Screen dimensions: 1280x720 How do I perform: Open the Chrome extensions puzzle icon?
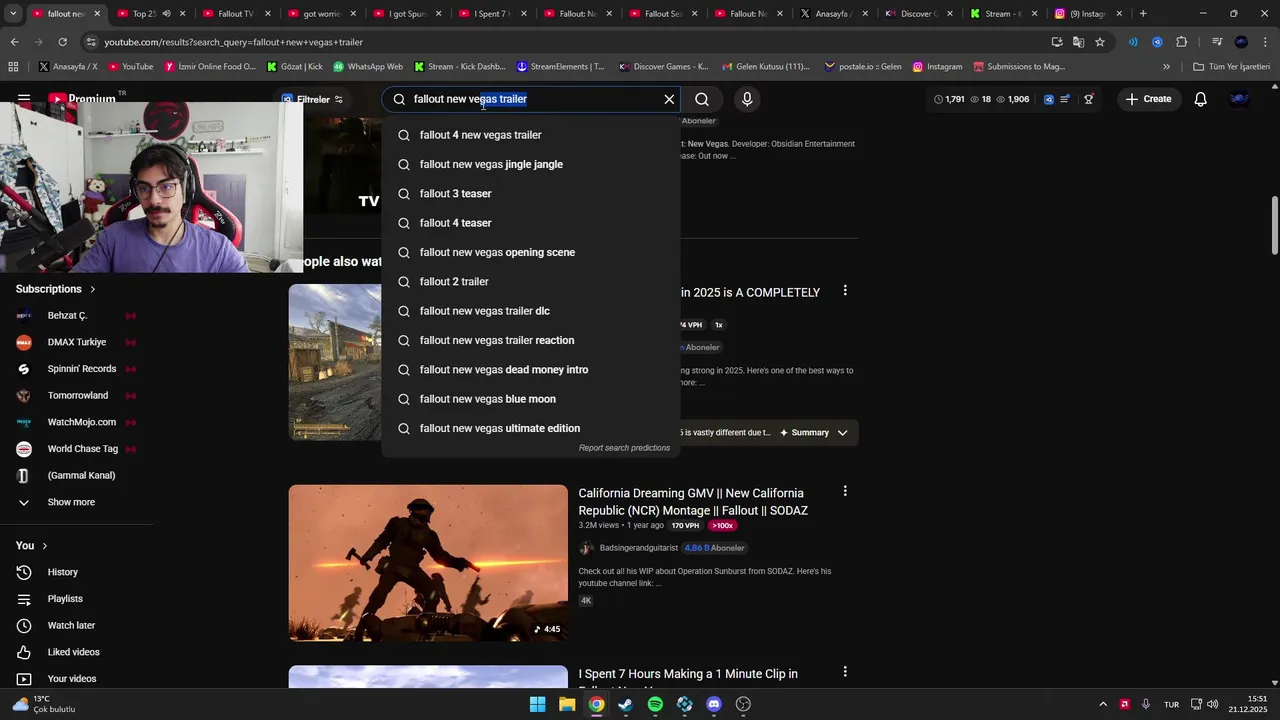pyautogui.click(x=1181, y=42)
